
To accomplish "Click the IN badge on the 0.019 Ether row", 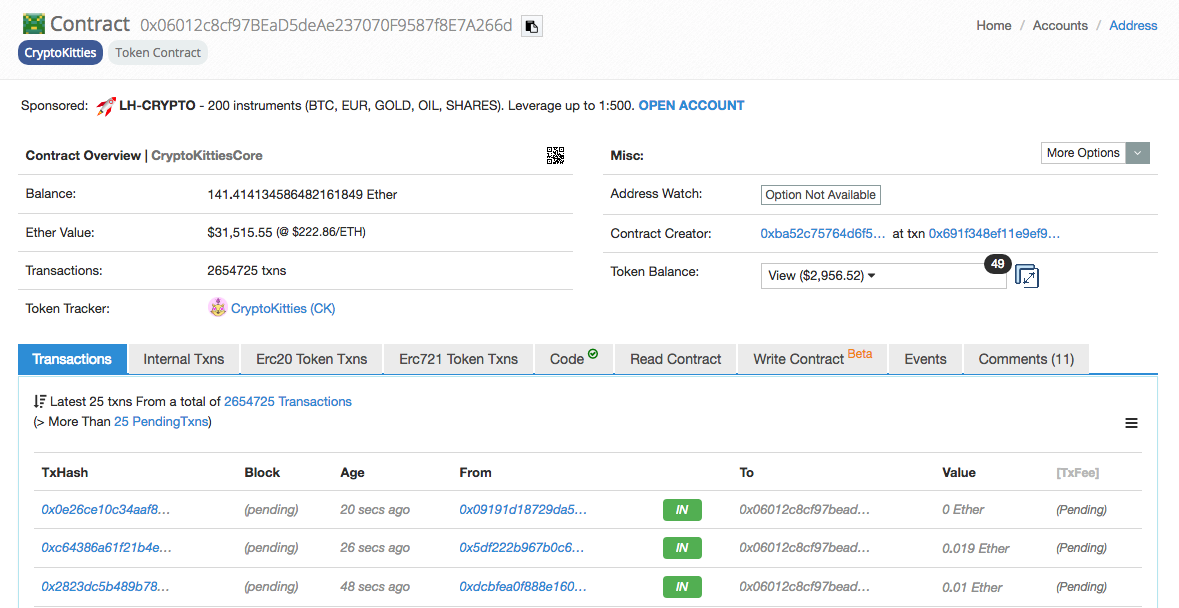I will click(x=682, y=548).
